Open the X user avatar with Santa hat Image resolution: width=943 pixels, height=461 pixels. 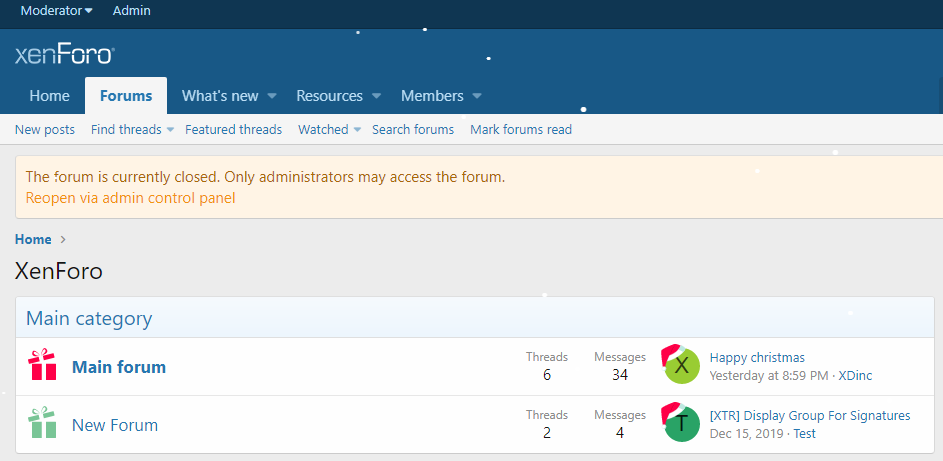coord(682,366)
